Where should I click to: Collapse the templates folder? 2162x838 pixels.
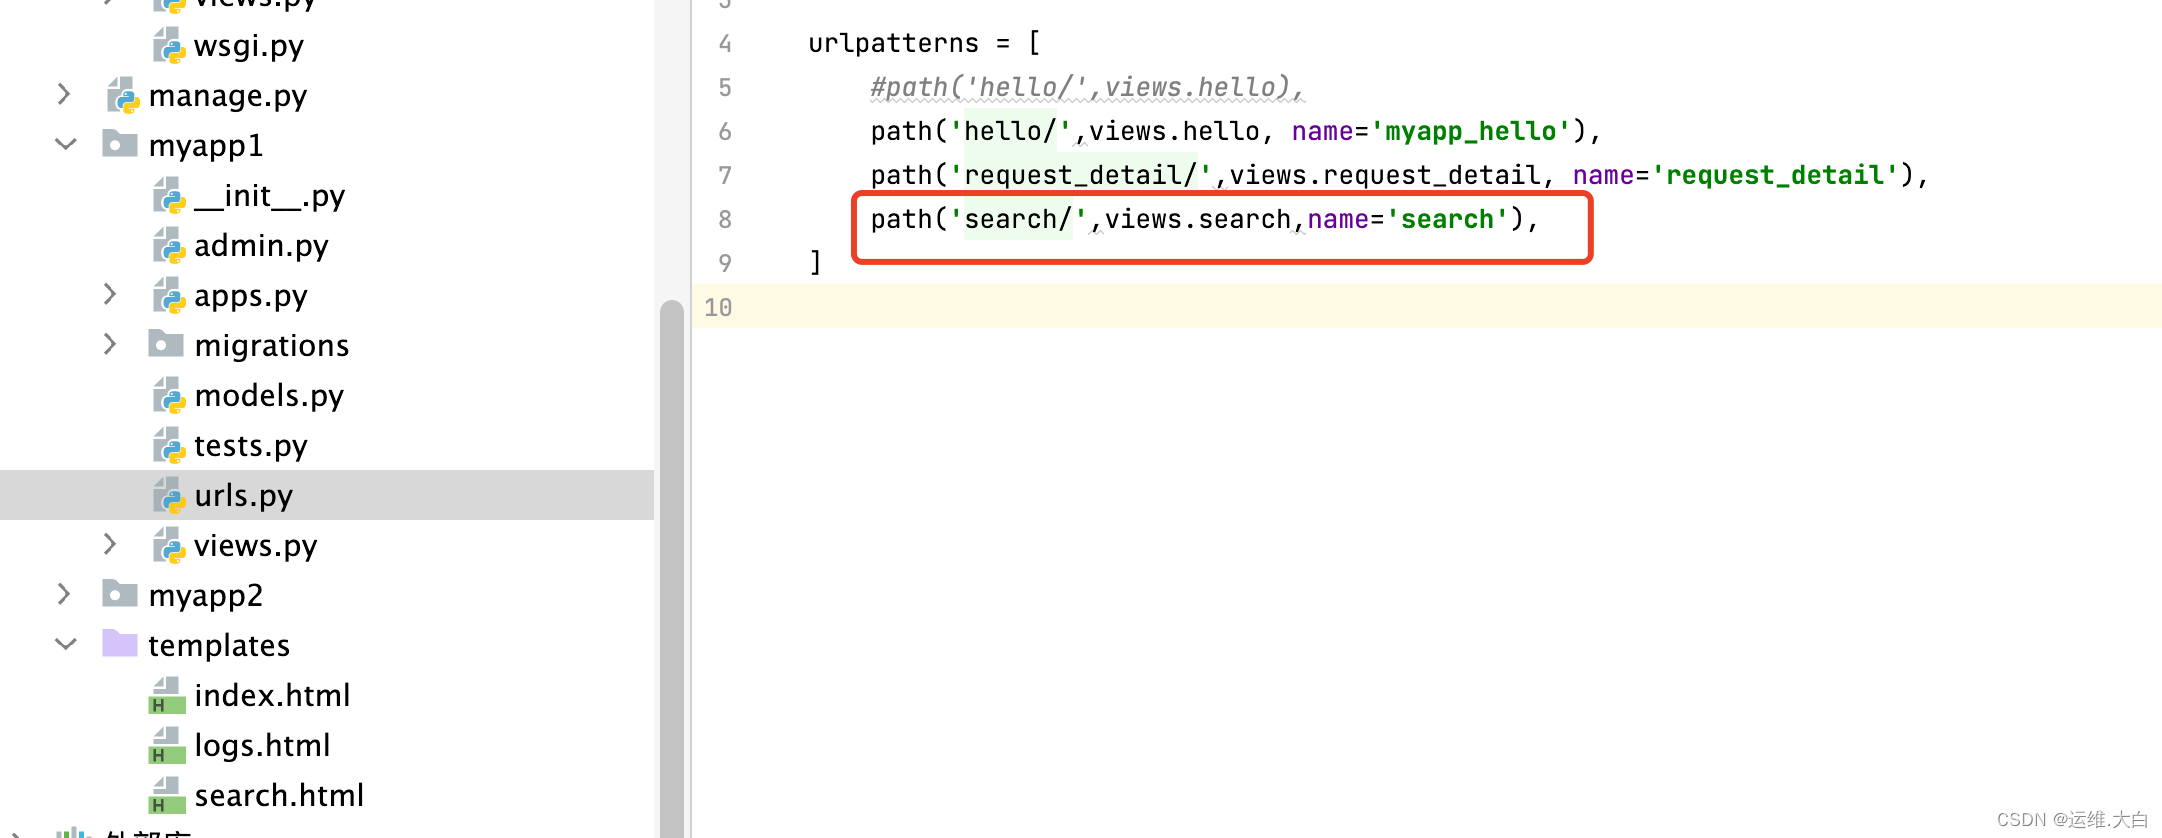click(x=65, y=644)
